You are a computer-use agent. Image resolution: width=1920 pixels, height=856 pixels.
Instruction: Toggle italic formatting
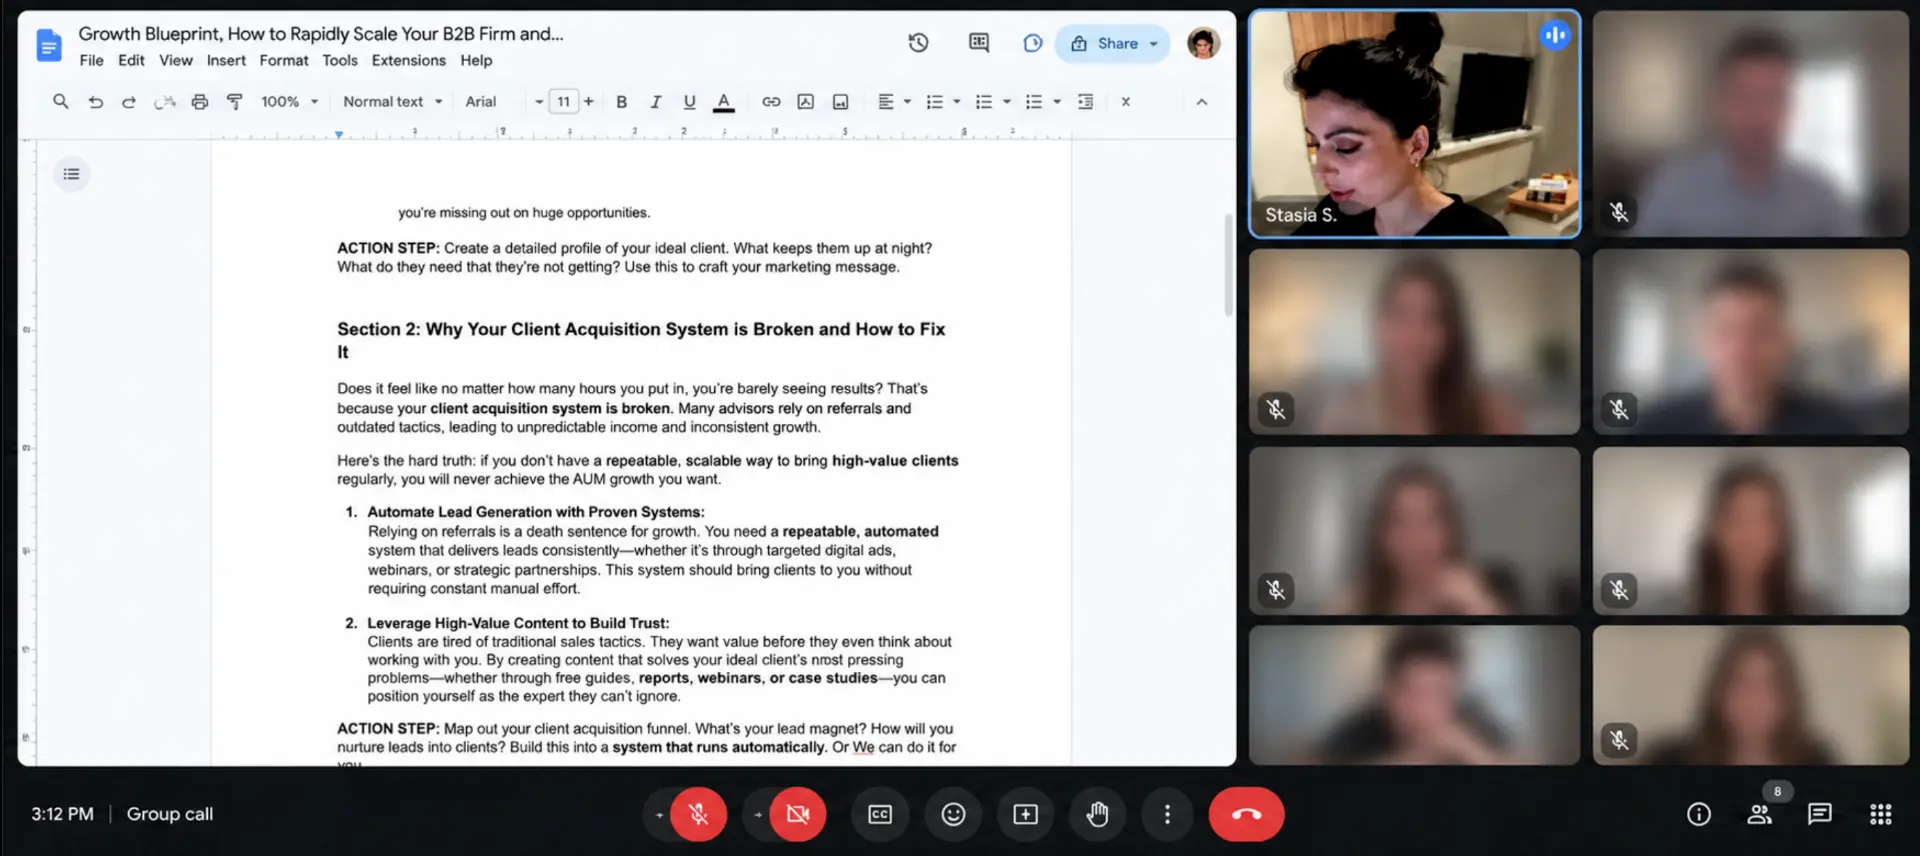click(656, 102)
